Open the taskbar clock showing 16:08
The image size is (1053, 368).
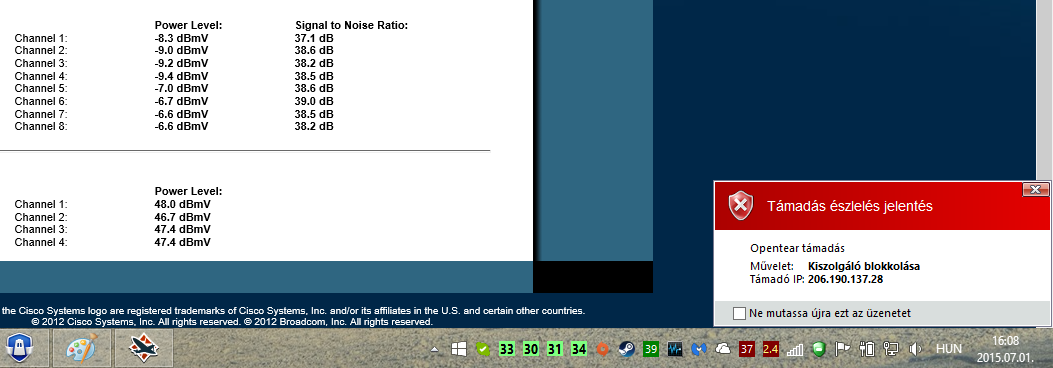point(1006,349)
